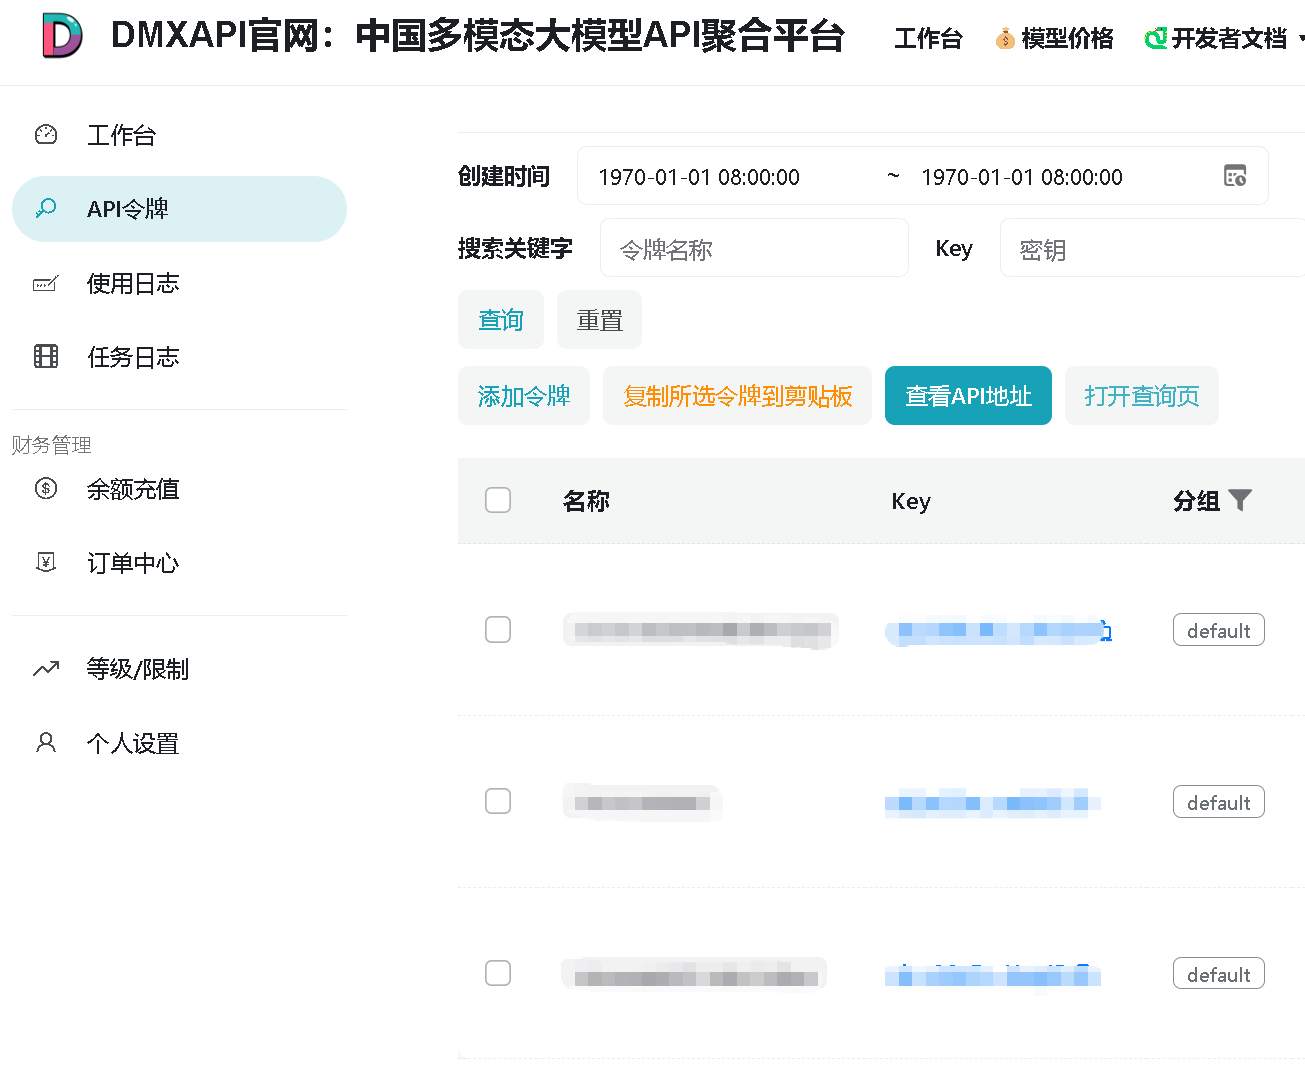Click the blurred key link in third row
The width and height of the screenshot is (1305, 1089).
[992, 975]
